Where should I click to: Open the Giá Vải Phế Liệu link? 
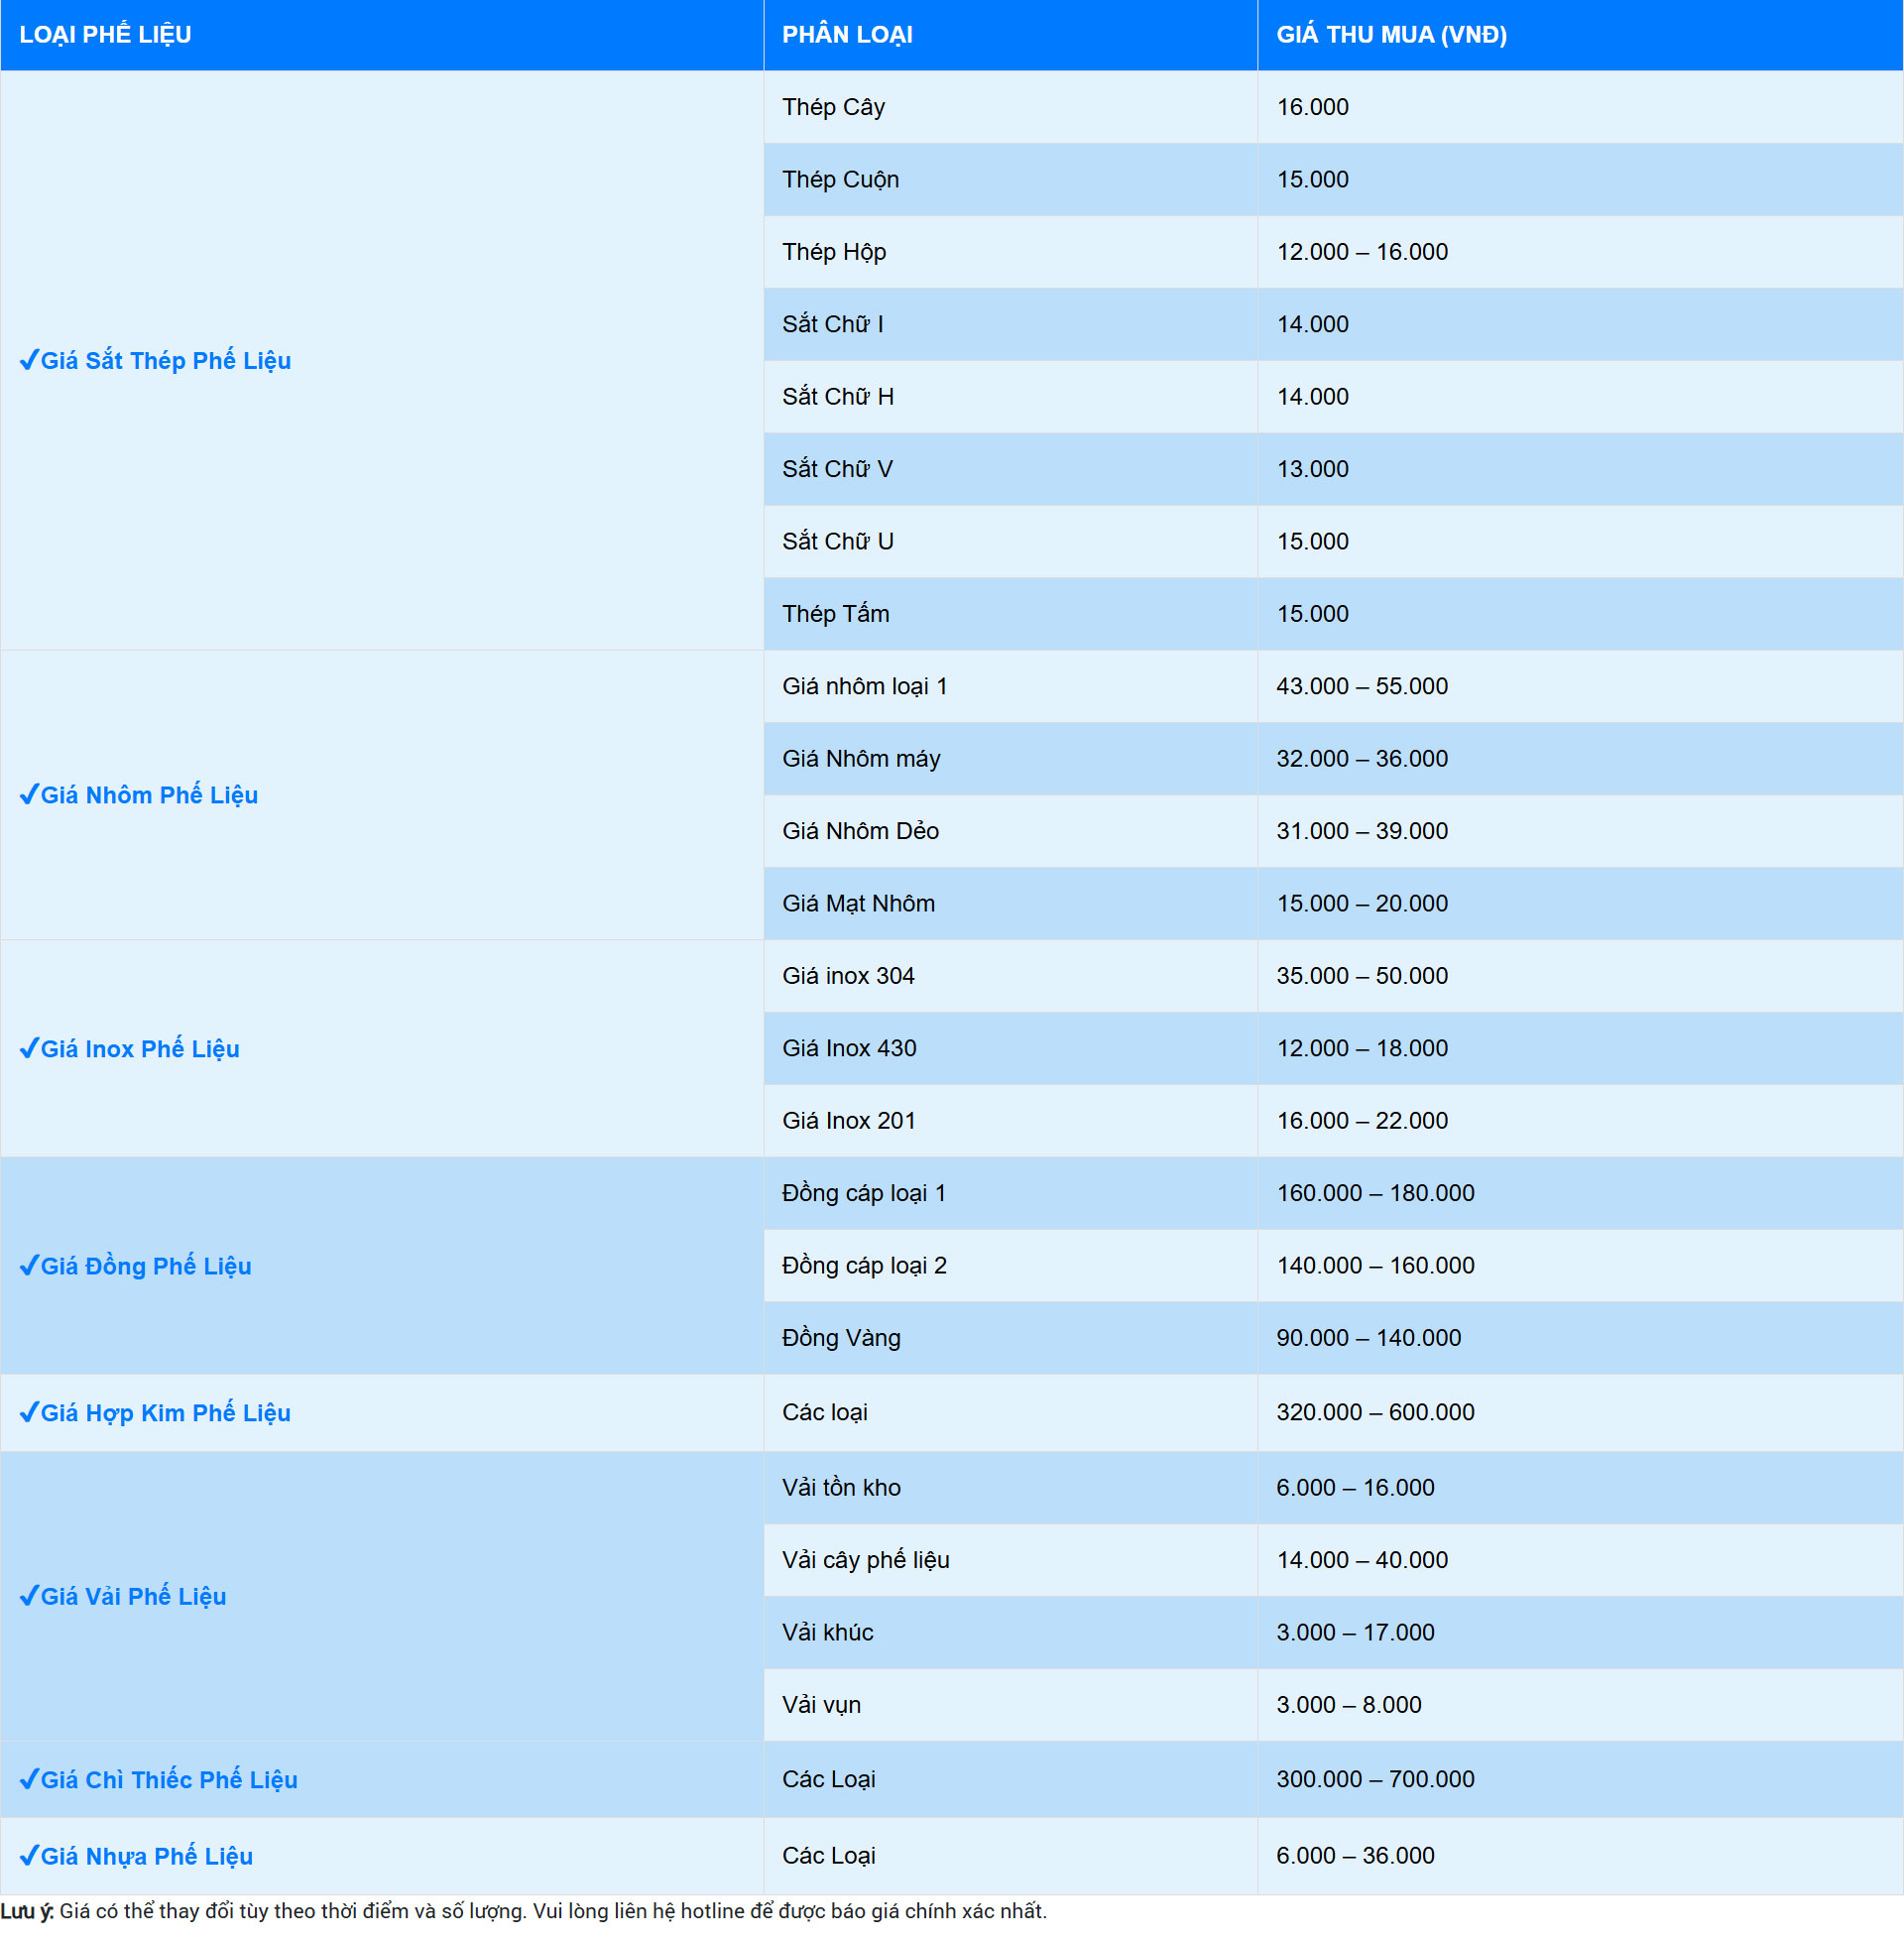pos(133,1596)
